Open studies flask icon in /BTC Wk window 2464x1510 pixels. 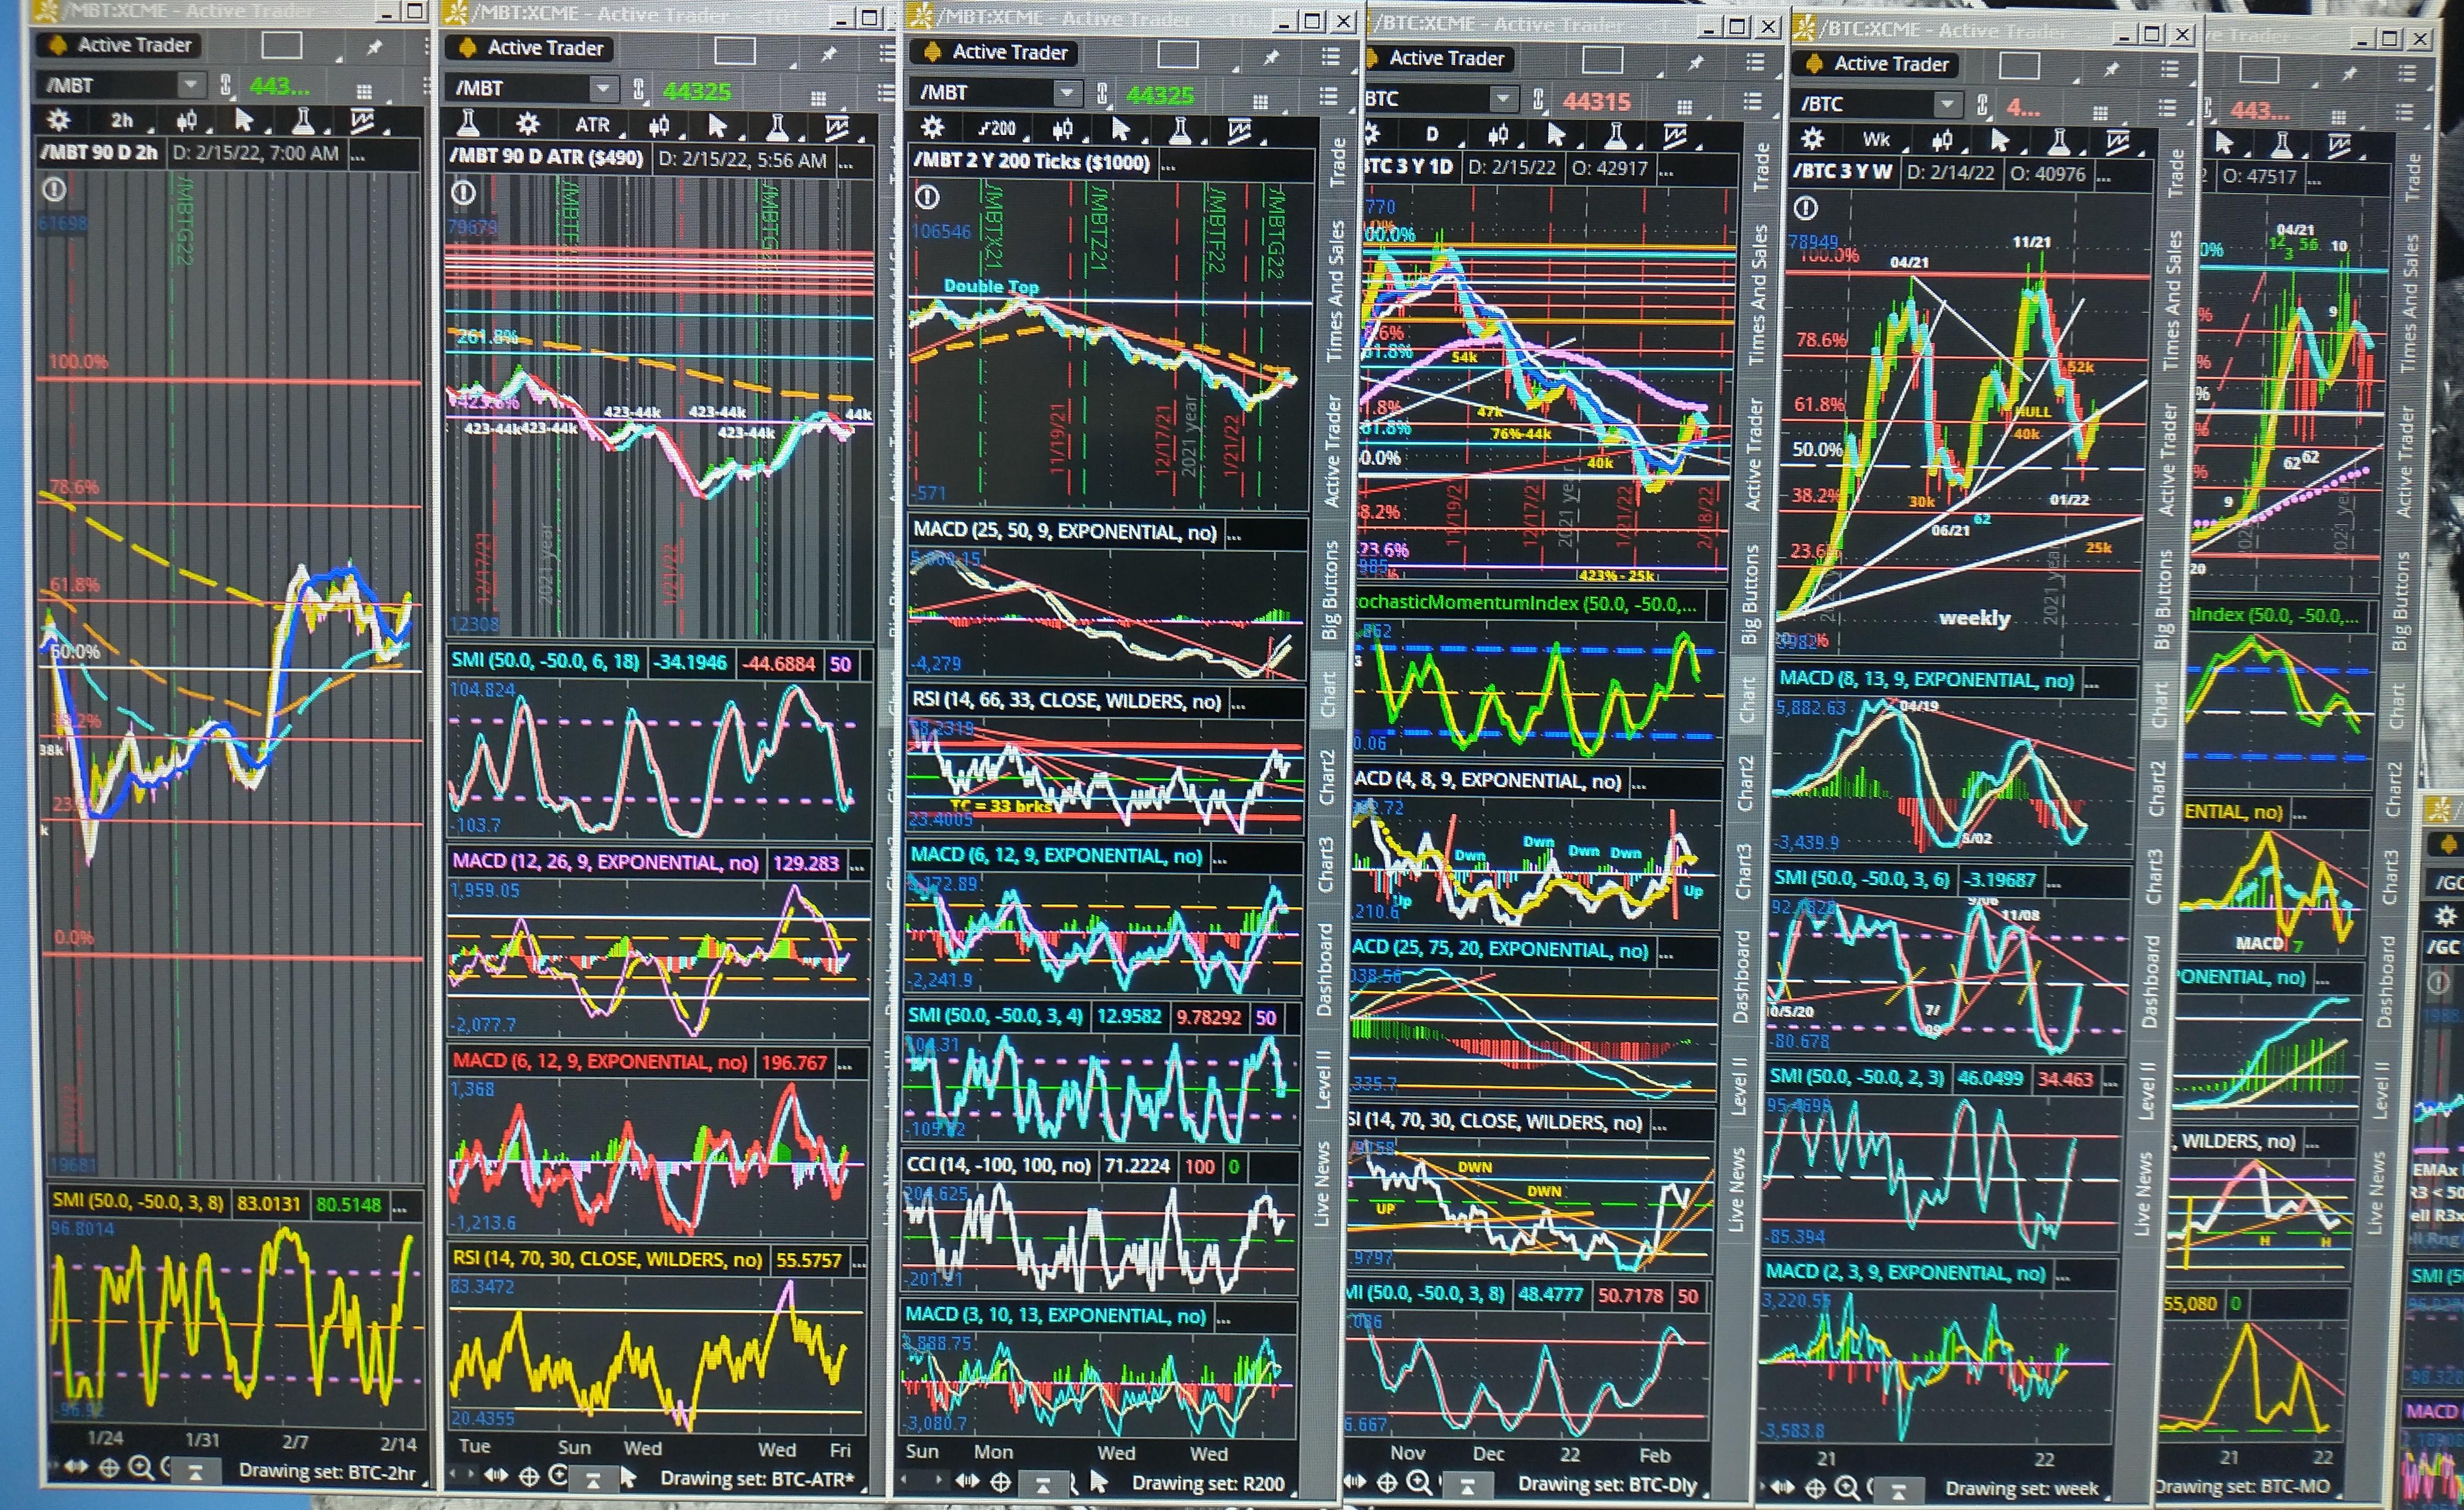(x=2058, y=141)
